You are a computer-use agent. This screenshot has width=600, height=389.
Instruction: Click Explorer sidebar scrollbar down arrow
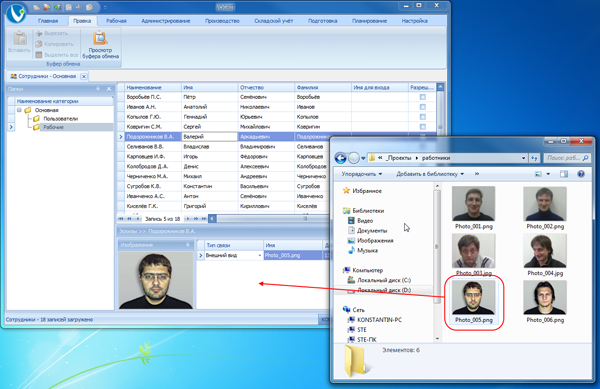pos(437,339)
